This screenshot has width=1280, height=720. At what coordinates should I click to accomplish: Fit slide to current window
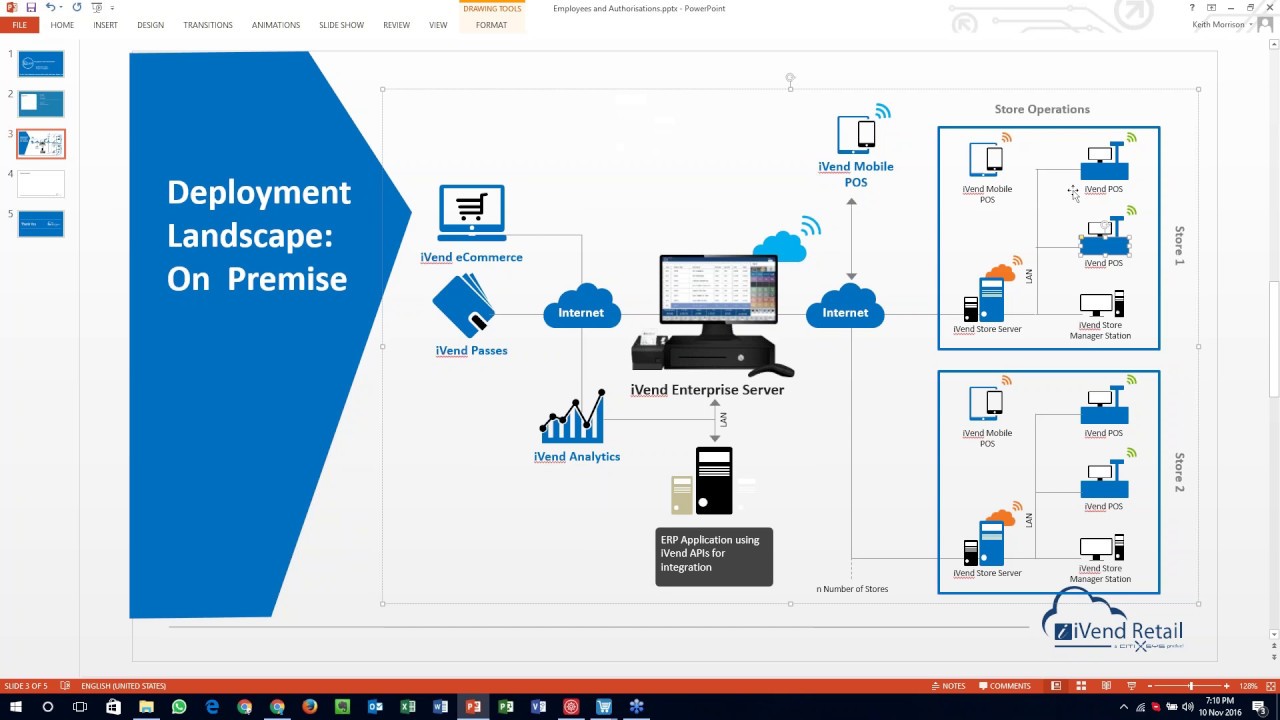[1270, 686]
